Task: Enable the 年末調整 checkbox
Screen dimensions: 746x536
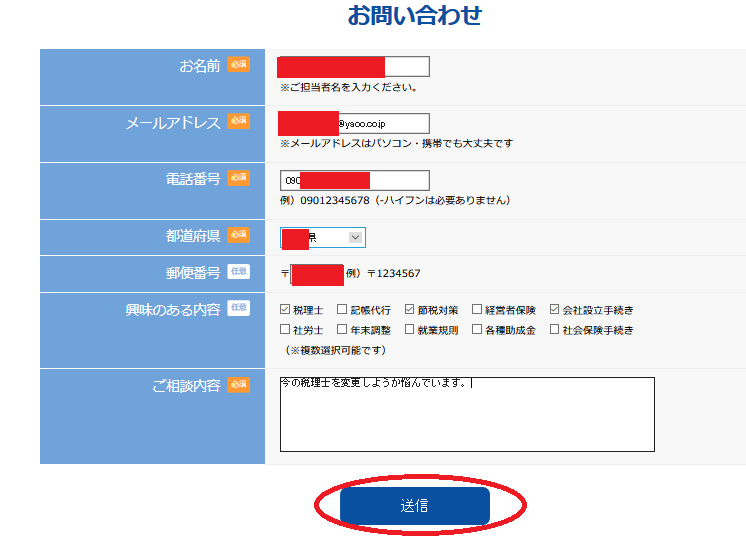Action: coord(342,329)
